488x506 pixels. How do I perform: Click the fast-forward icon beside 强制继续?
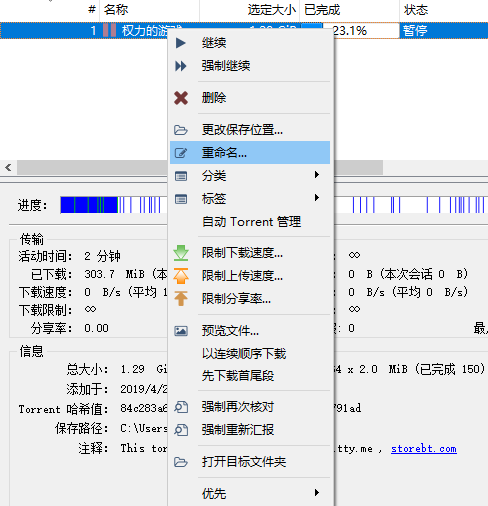181,66
